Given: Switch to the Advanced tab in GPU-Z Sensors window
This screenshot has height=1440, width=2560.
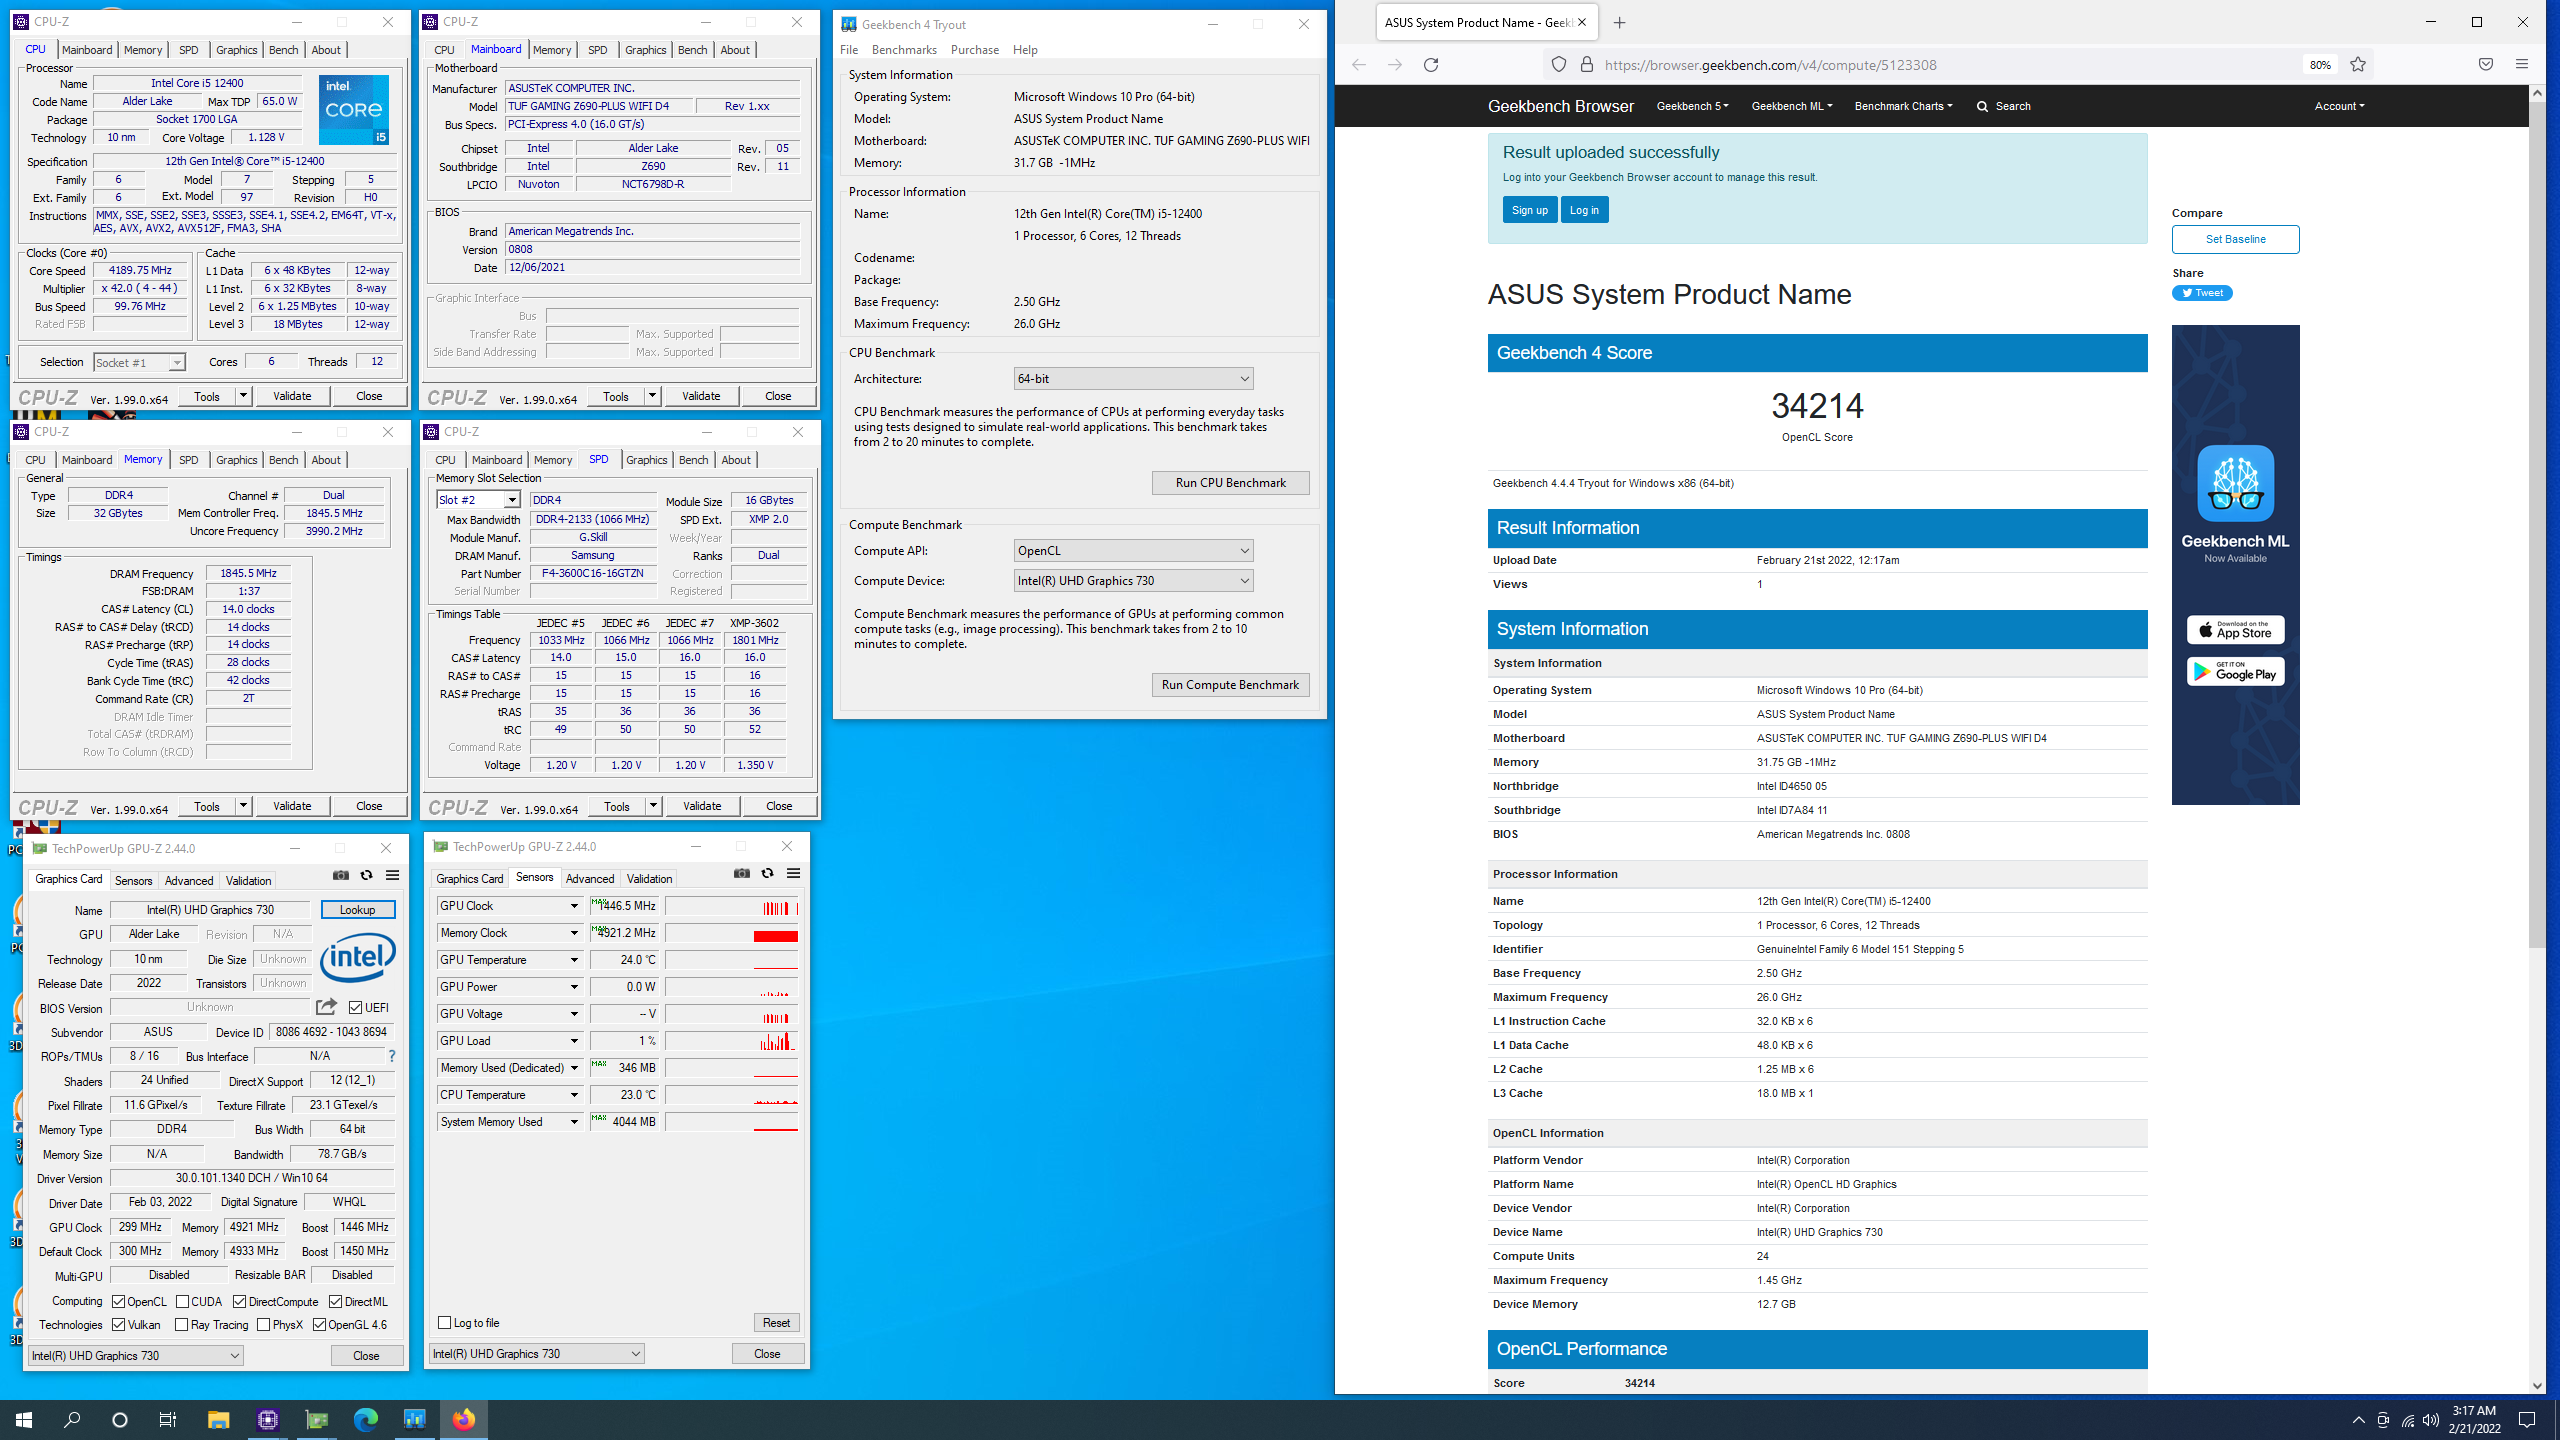Looking at the screenshot, I should pyautogui.click(x=590, y=879).
